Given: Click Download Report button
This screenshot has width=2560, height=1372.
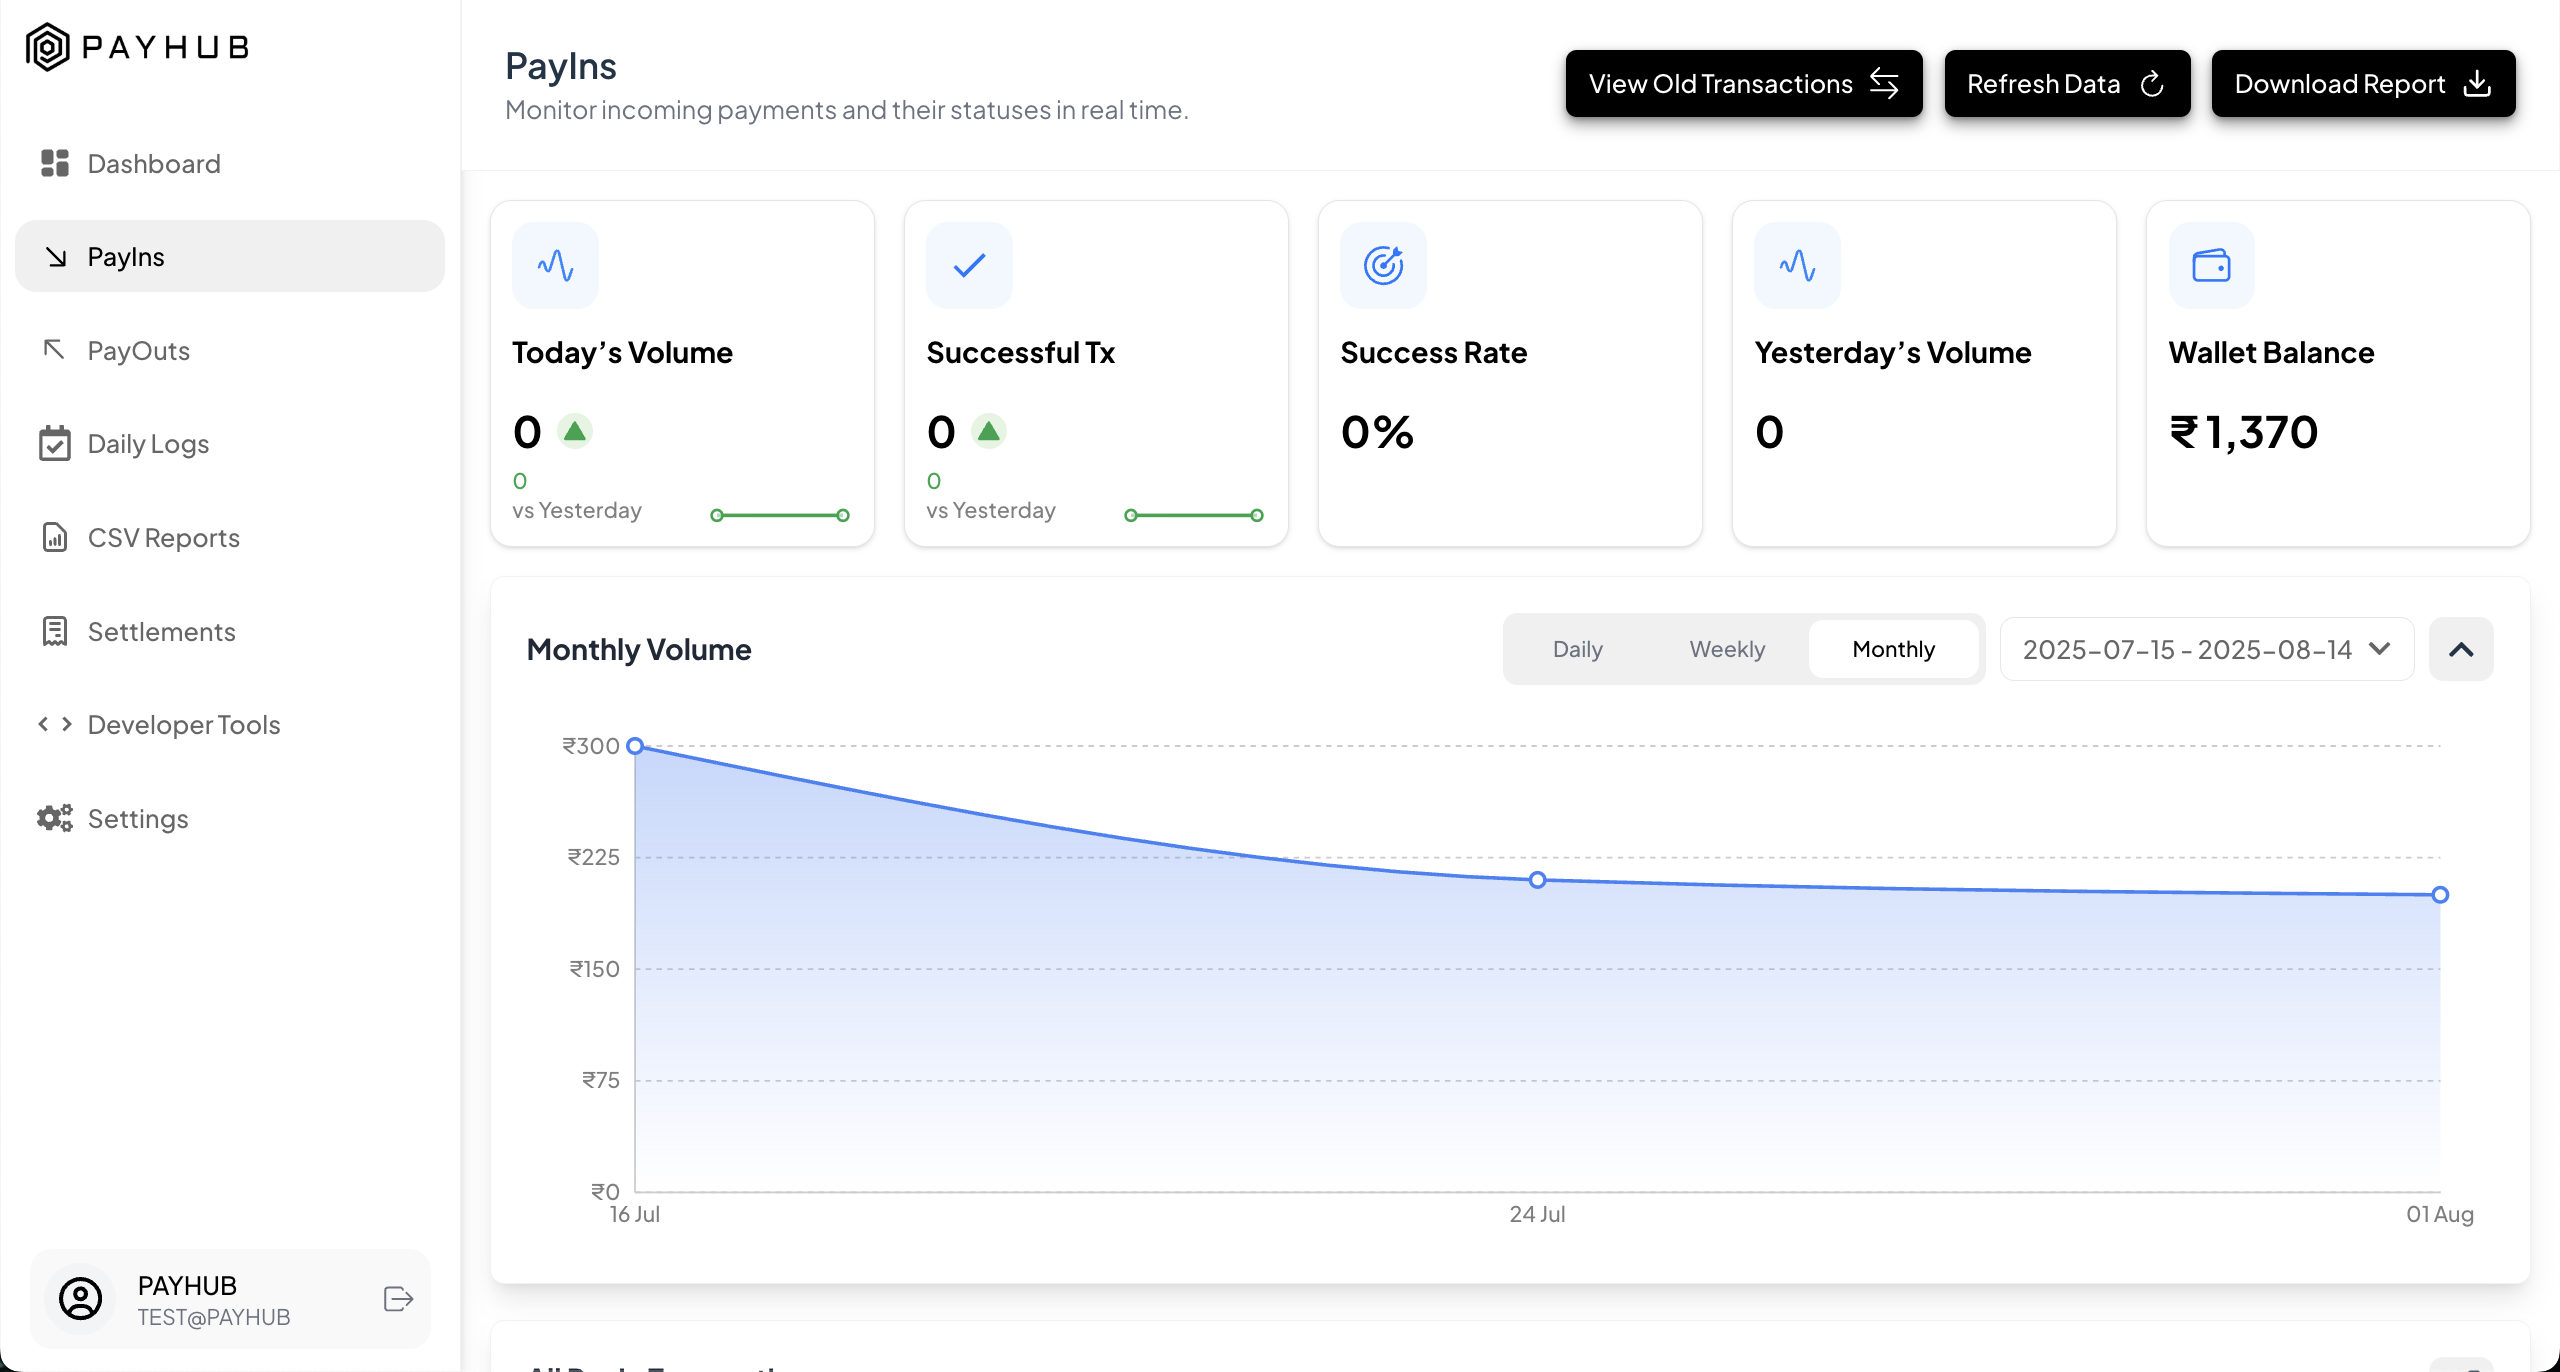Looking at the screenshot, I should tap(2362, 84).
